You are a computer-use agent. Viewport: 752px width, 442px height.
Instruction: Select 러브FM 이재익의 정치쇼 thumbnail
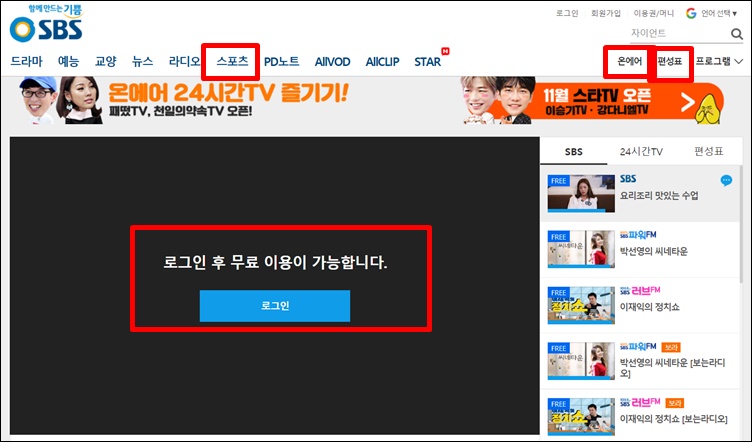[x=581, y=305]
